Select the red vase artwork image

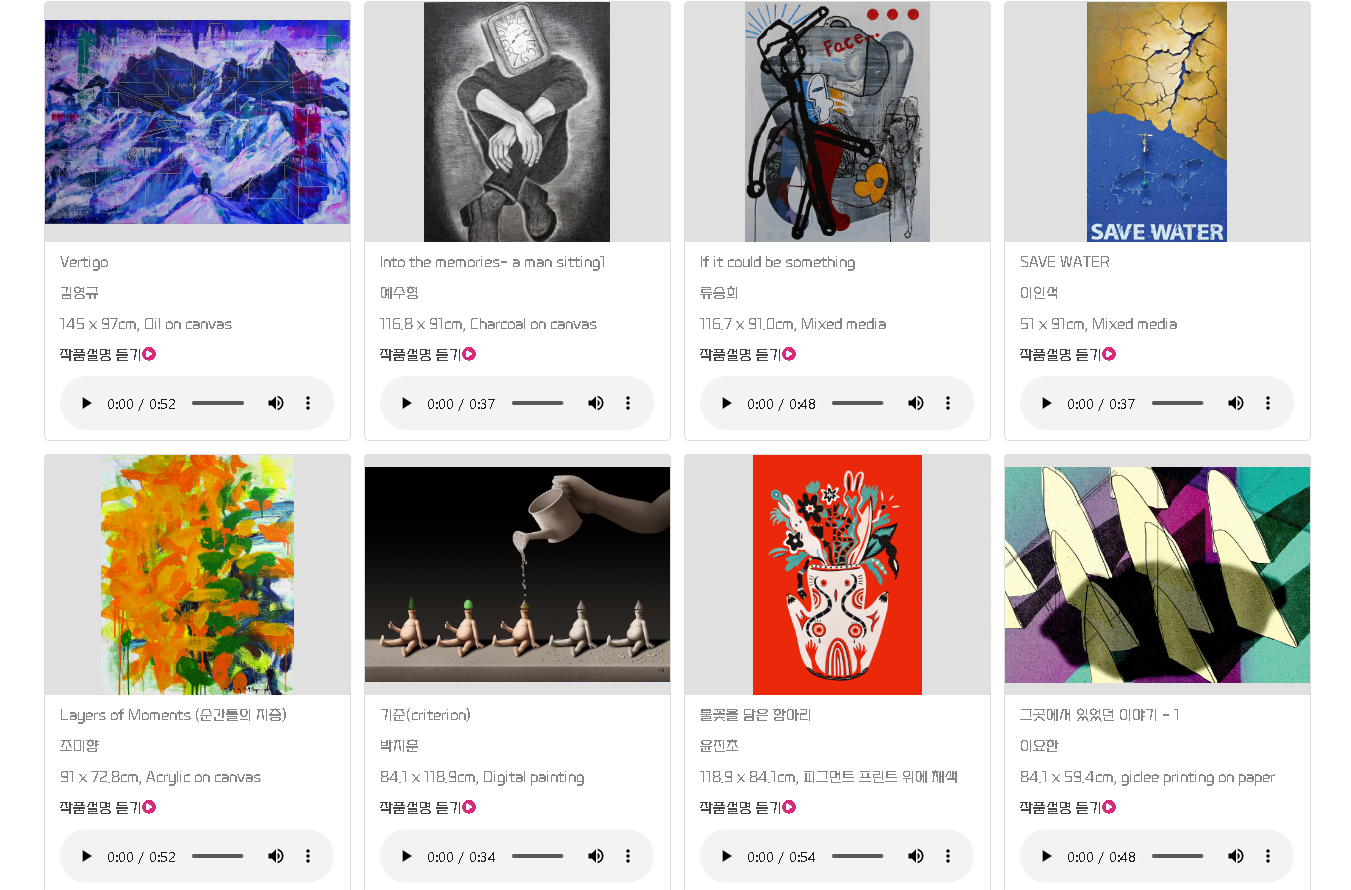837,575
